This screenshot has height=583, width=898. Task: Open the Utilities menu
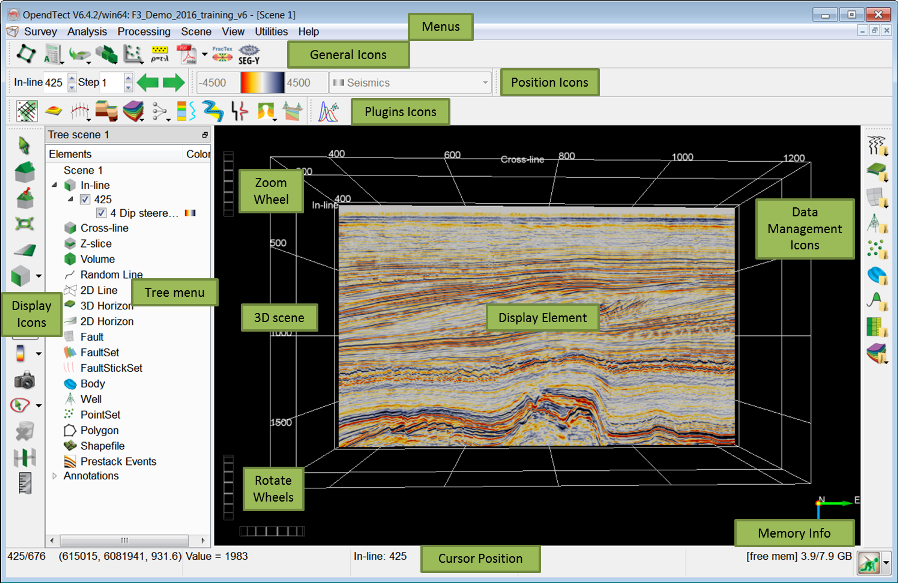[x=271, y=32]
